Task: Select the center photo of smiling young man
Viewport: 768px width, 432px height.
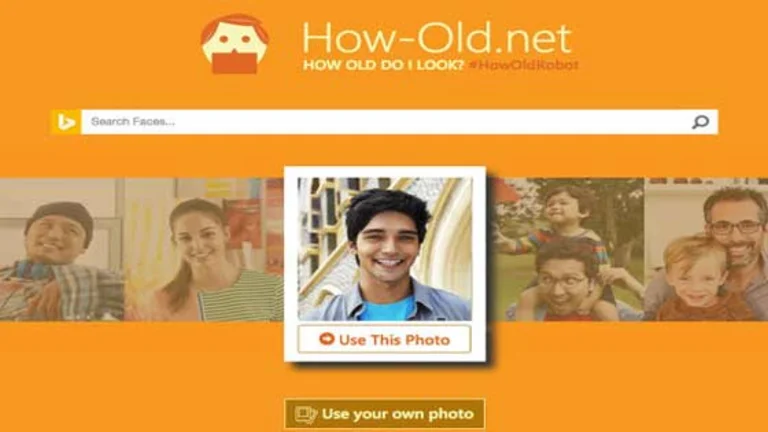Action: pos(385,249)
